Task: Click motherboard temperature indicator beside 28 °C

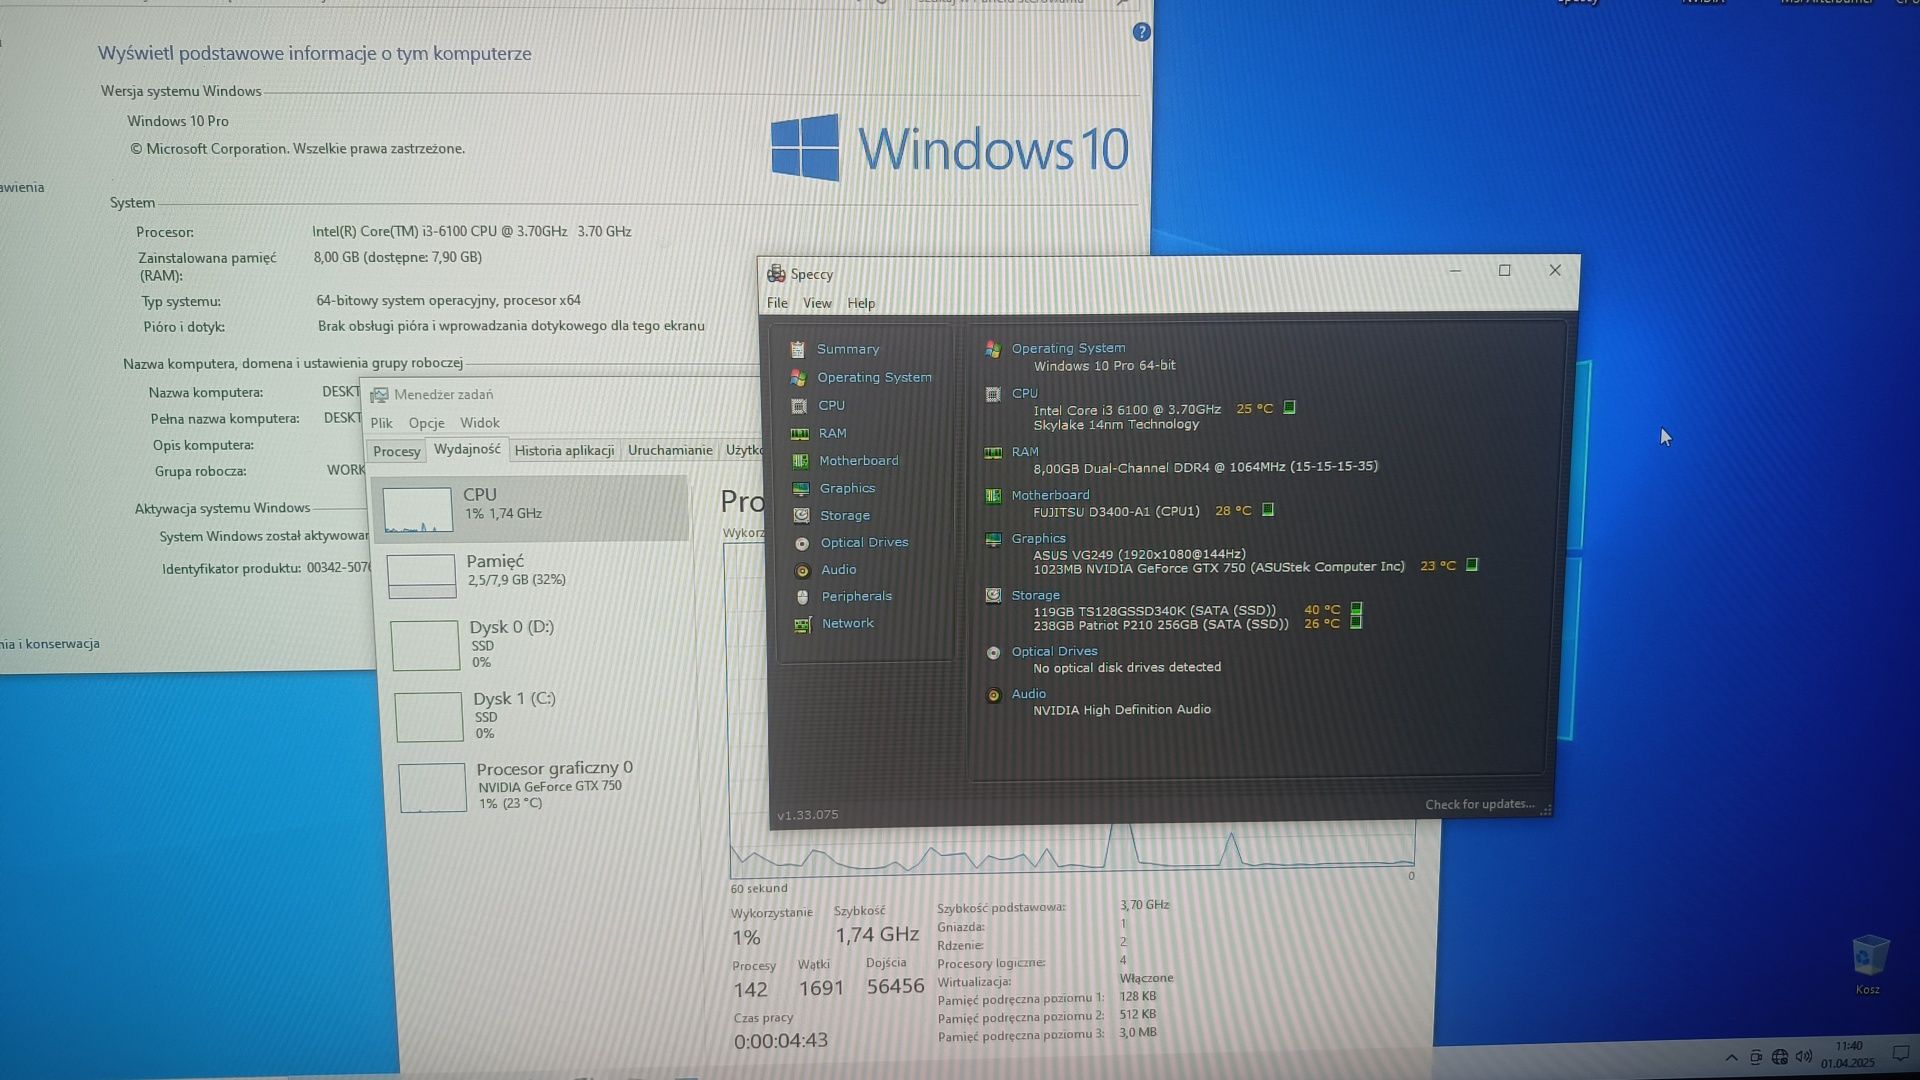Action: 1267,510
